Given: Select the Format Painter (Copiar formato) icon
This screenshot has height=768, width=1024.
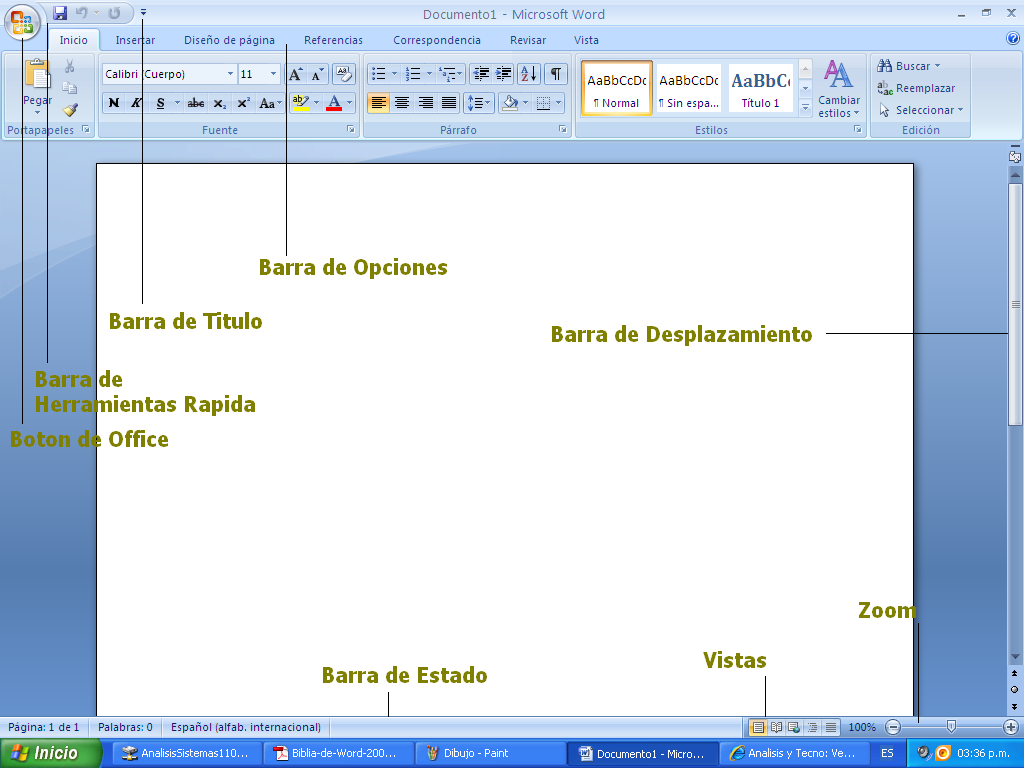Looking at the screenshot, I should tap(70, 108).
